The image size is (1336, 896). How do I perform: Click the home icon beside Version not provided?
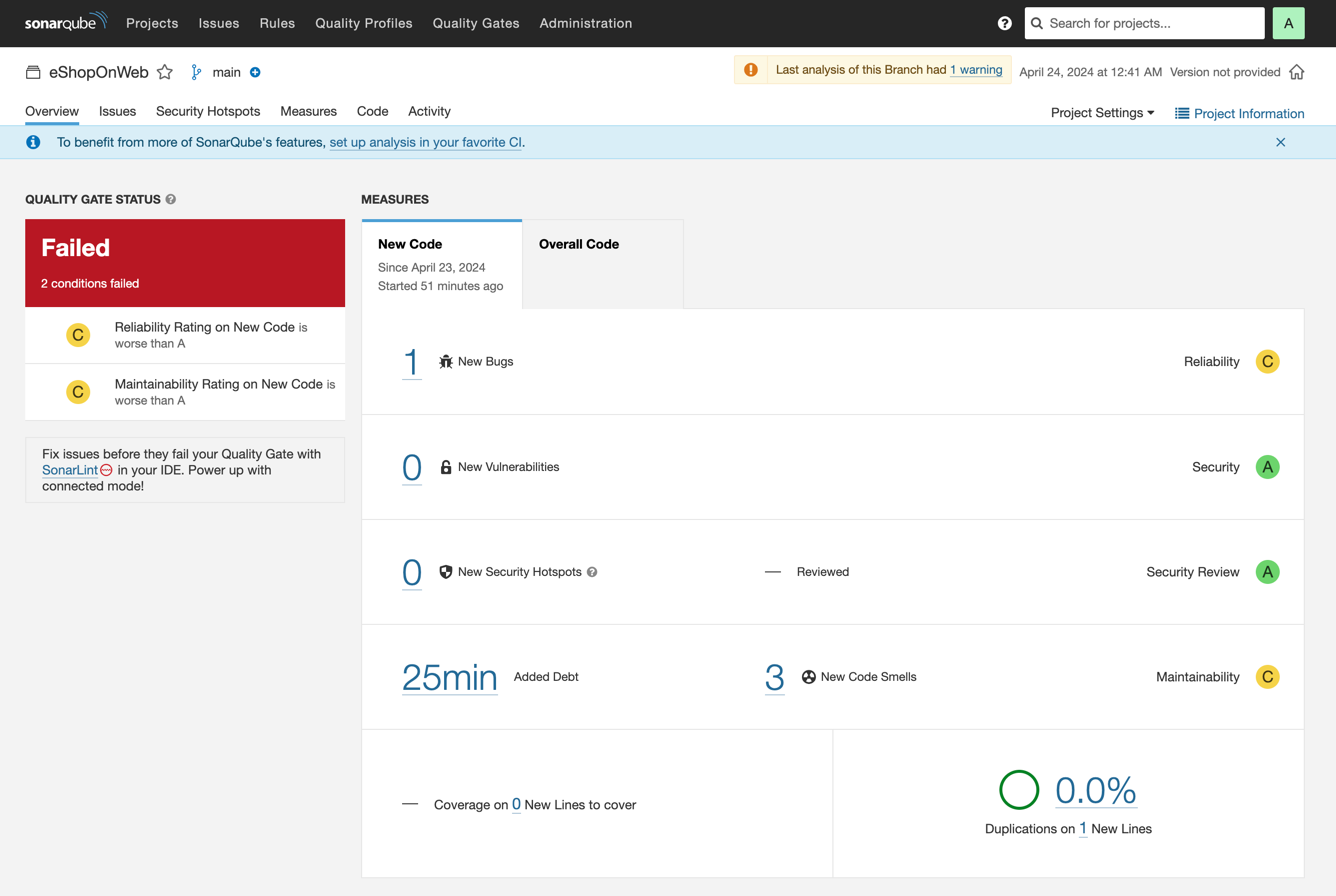(x=1298, y=72)
